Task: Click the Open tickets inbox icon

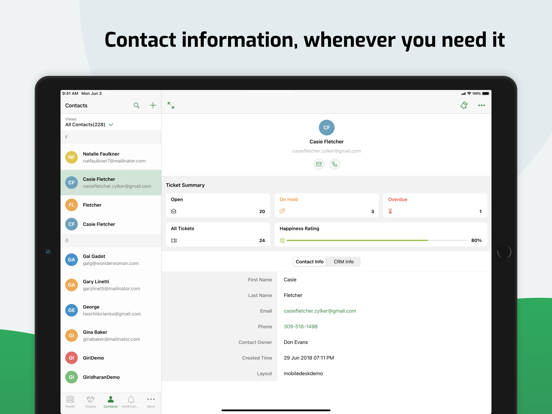Action: 174,211
